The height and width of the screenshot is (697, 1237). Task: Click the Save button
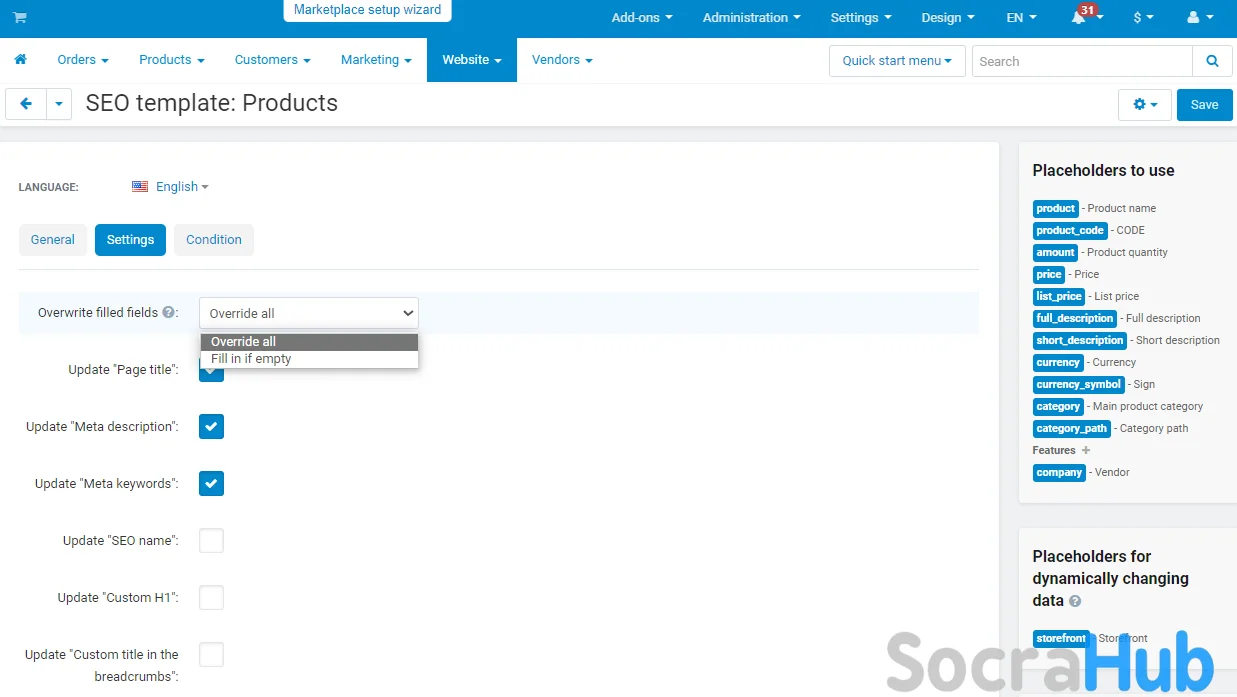[1204, 104]
